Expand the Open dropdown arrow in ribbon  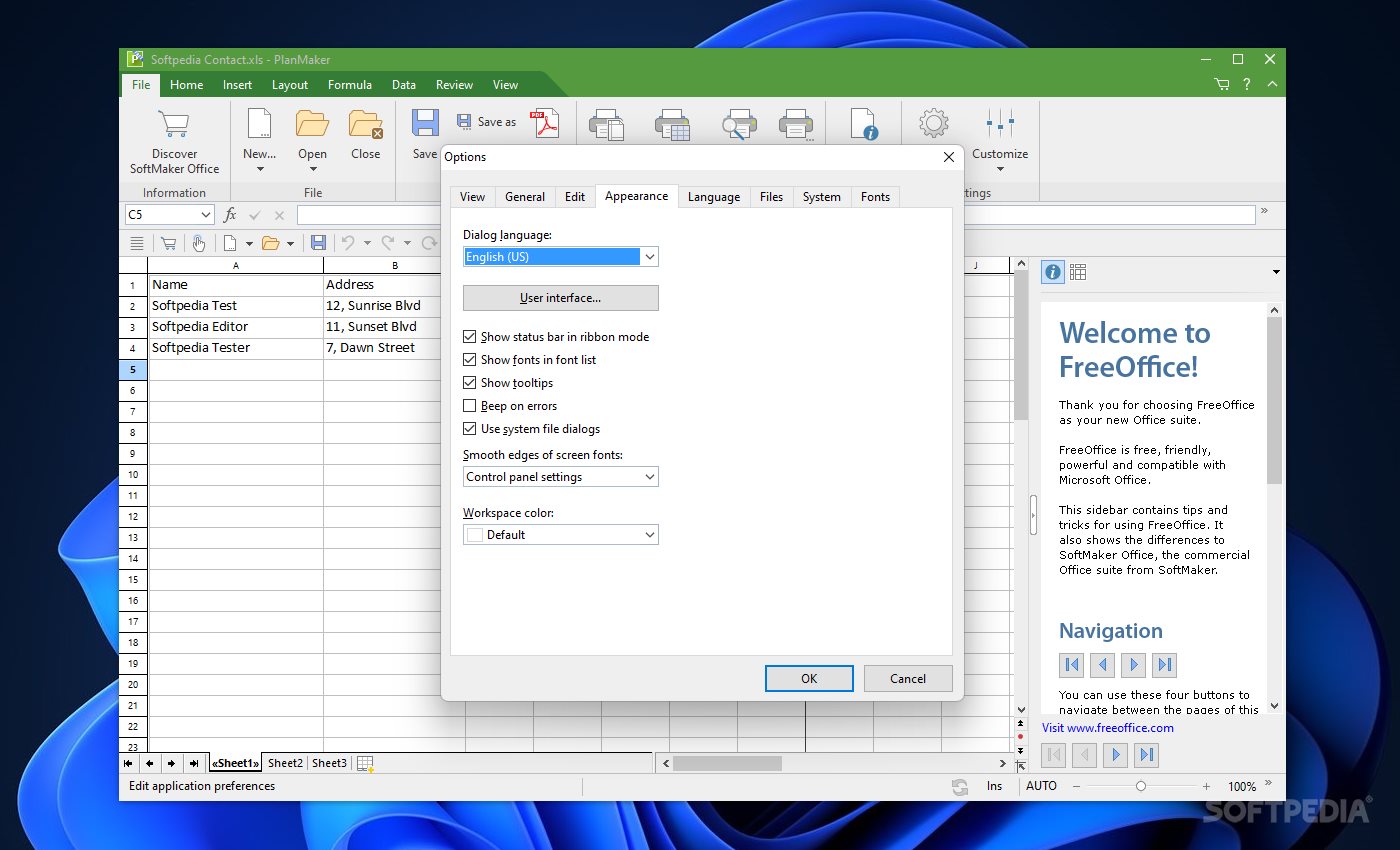[x=312, y=169]
